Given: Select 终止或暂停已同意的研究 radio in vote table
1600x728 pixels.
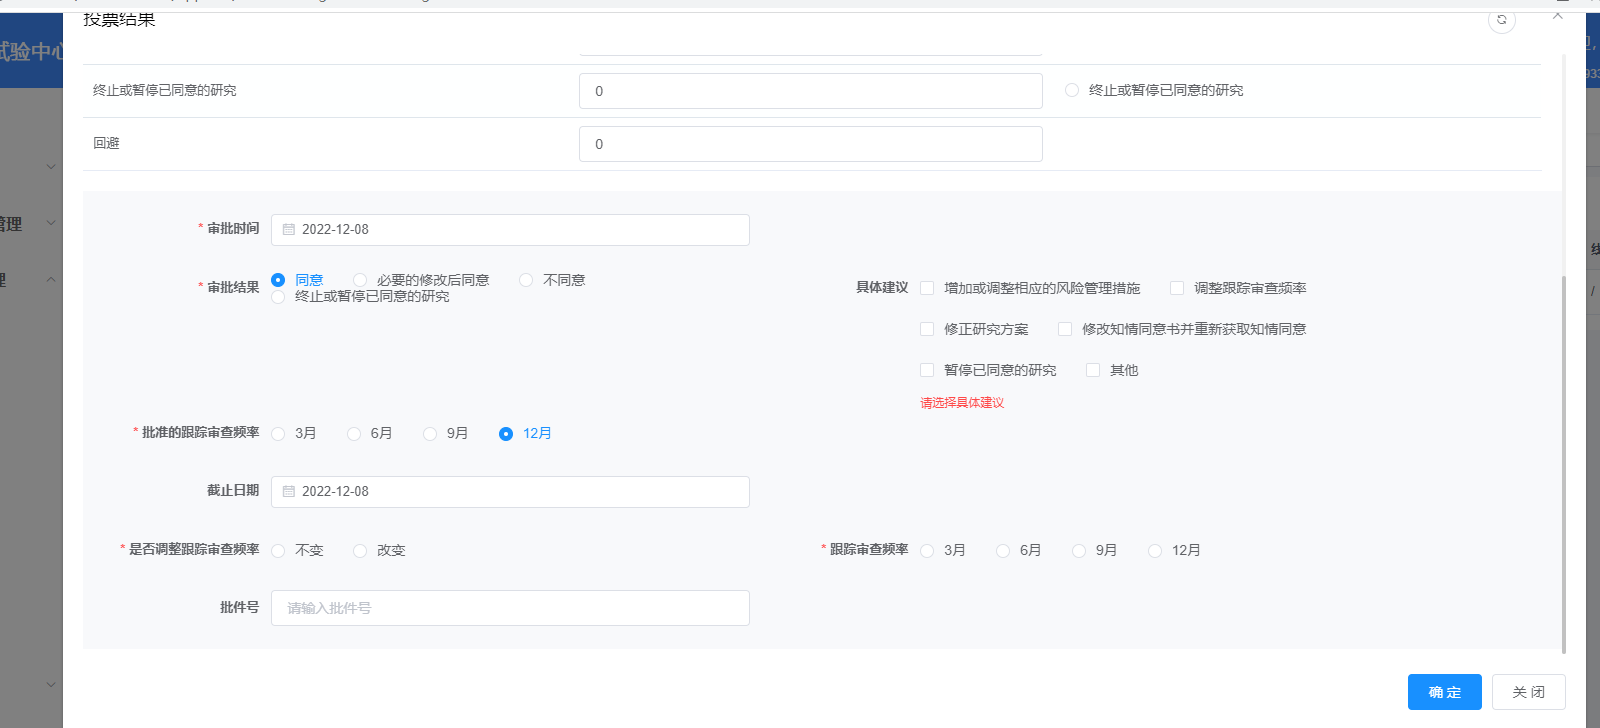Looking at the screenshot, I should click(x=1072, y=90).
